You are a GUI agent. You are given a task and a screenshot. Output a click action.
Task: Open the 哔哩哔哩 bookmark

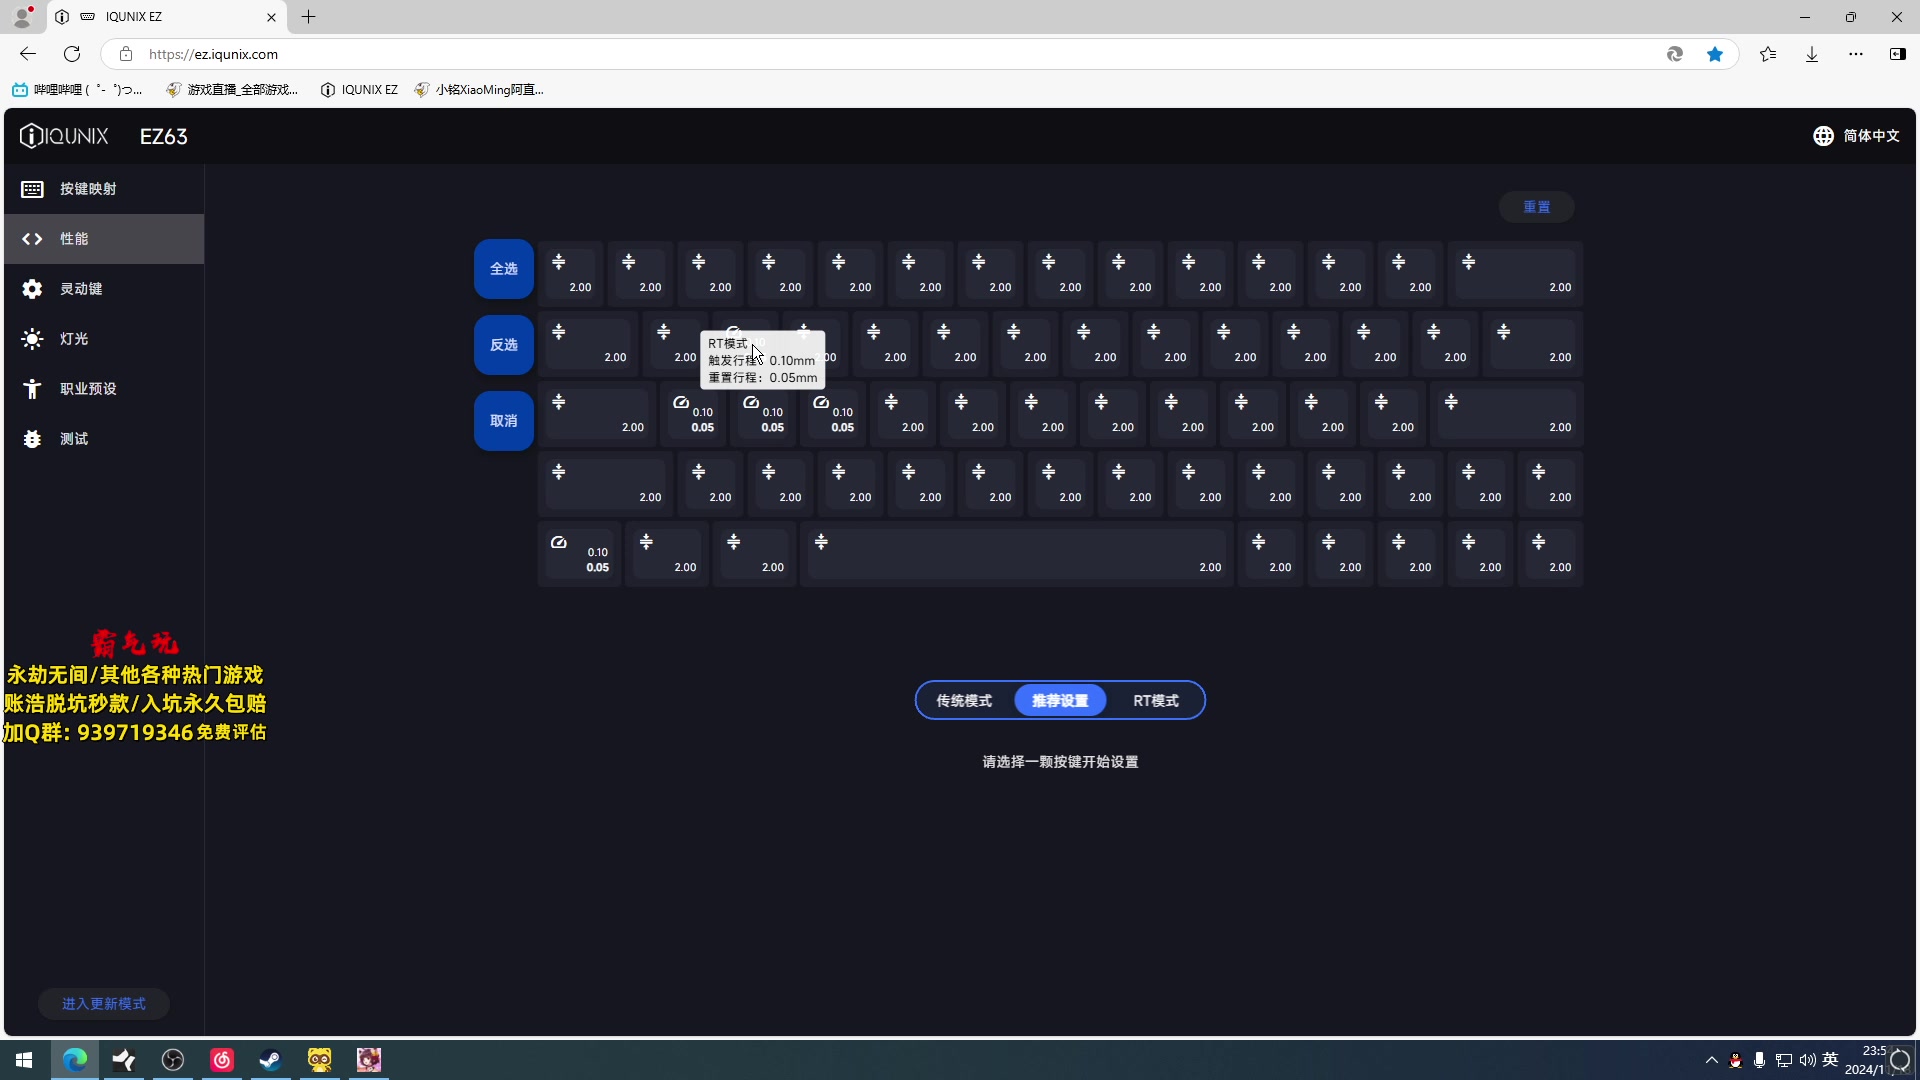tap(77, 90)
